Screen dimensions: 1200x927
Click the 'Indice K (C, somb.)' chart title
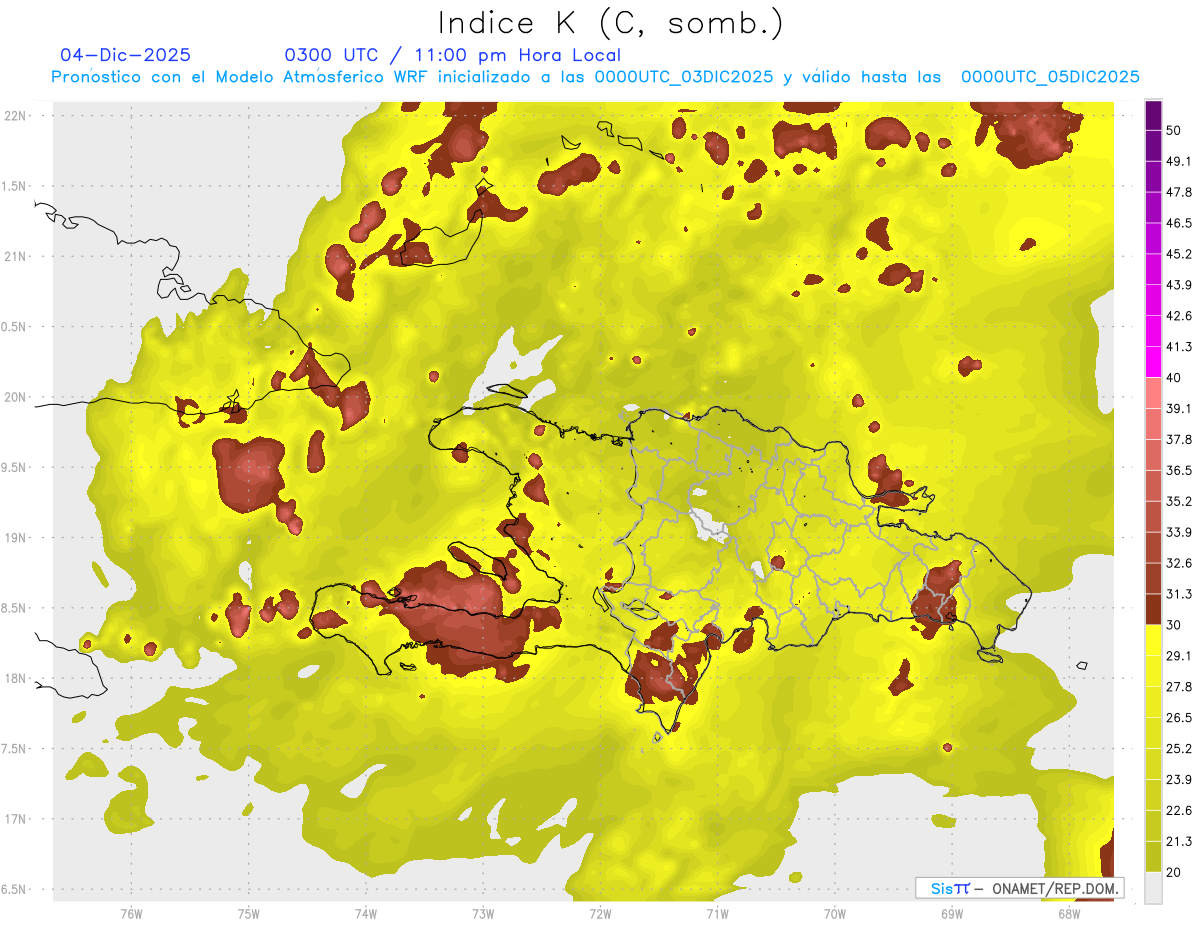[x=611, y=23]
